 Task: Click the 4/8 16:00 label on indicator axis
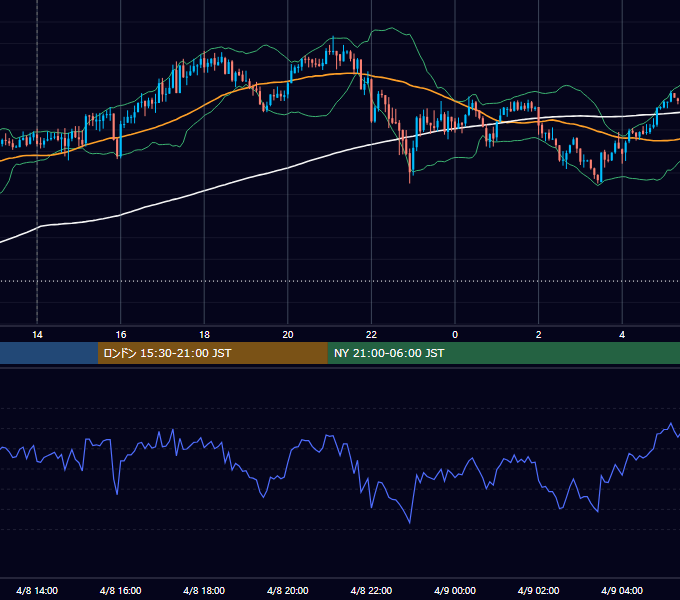121,590
